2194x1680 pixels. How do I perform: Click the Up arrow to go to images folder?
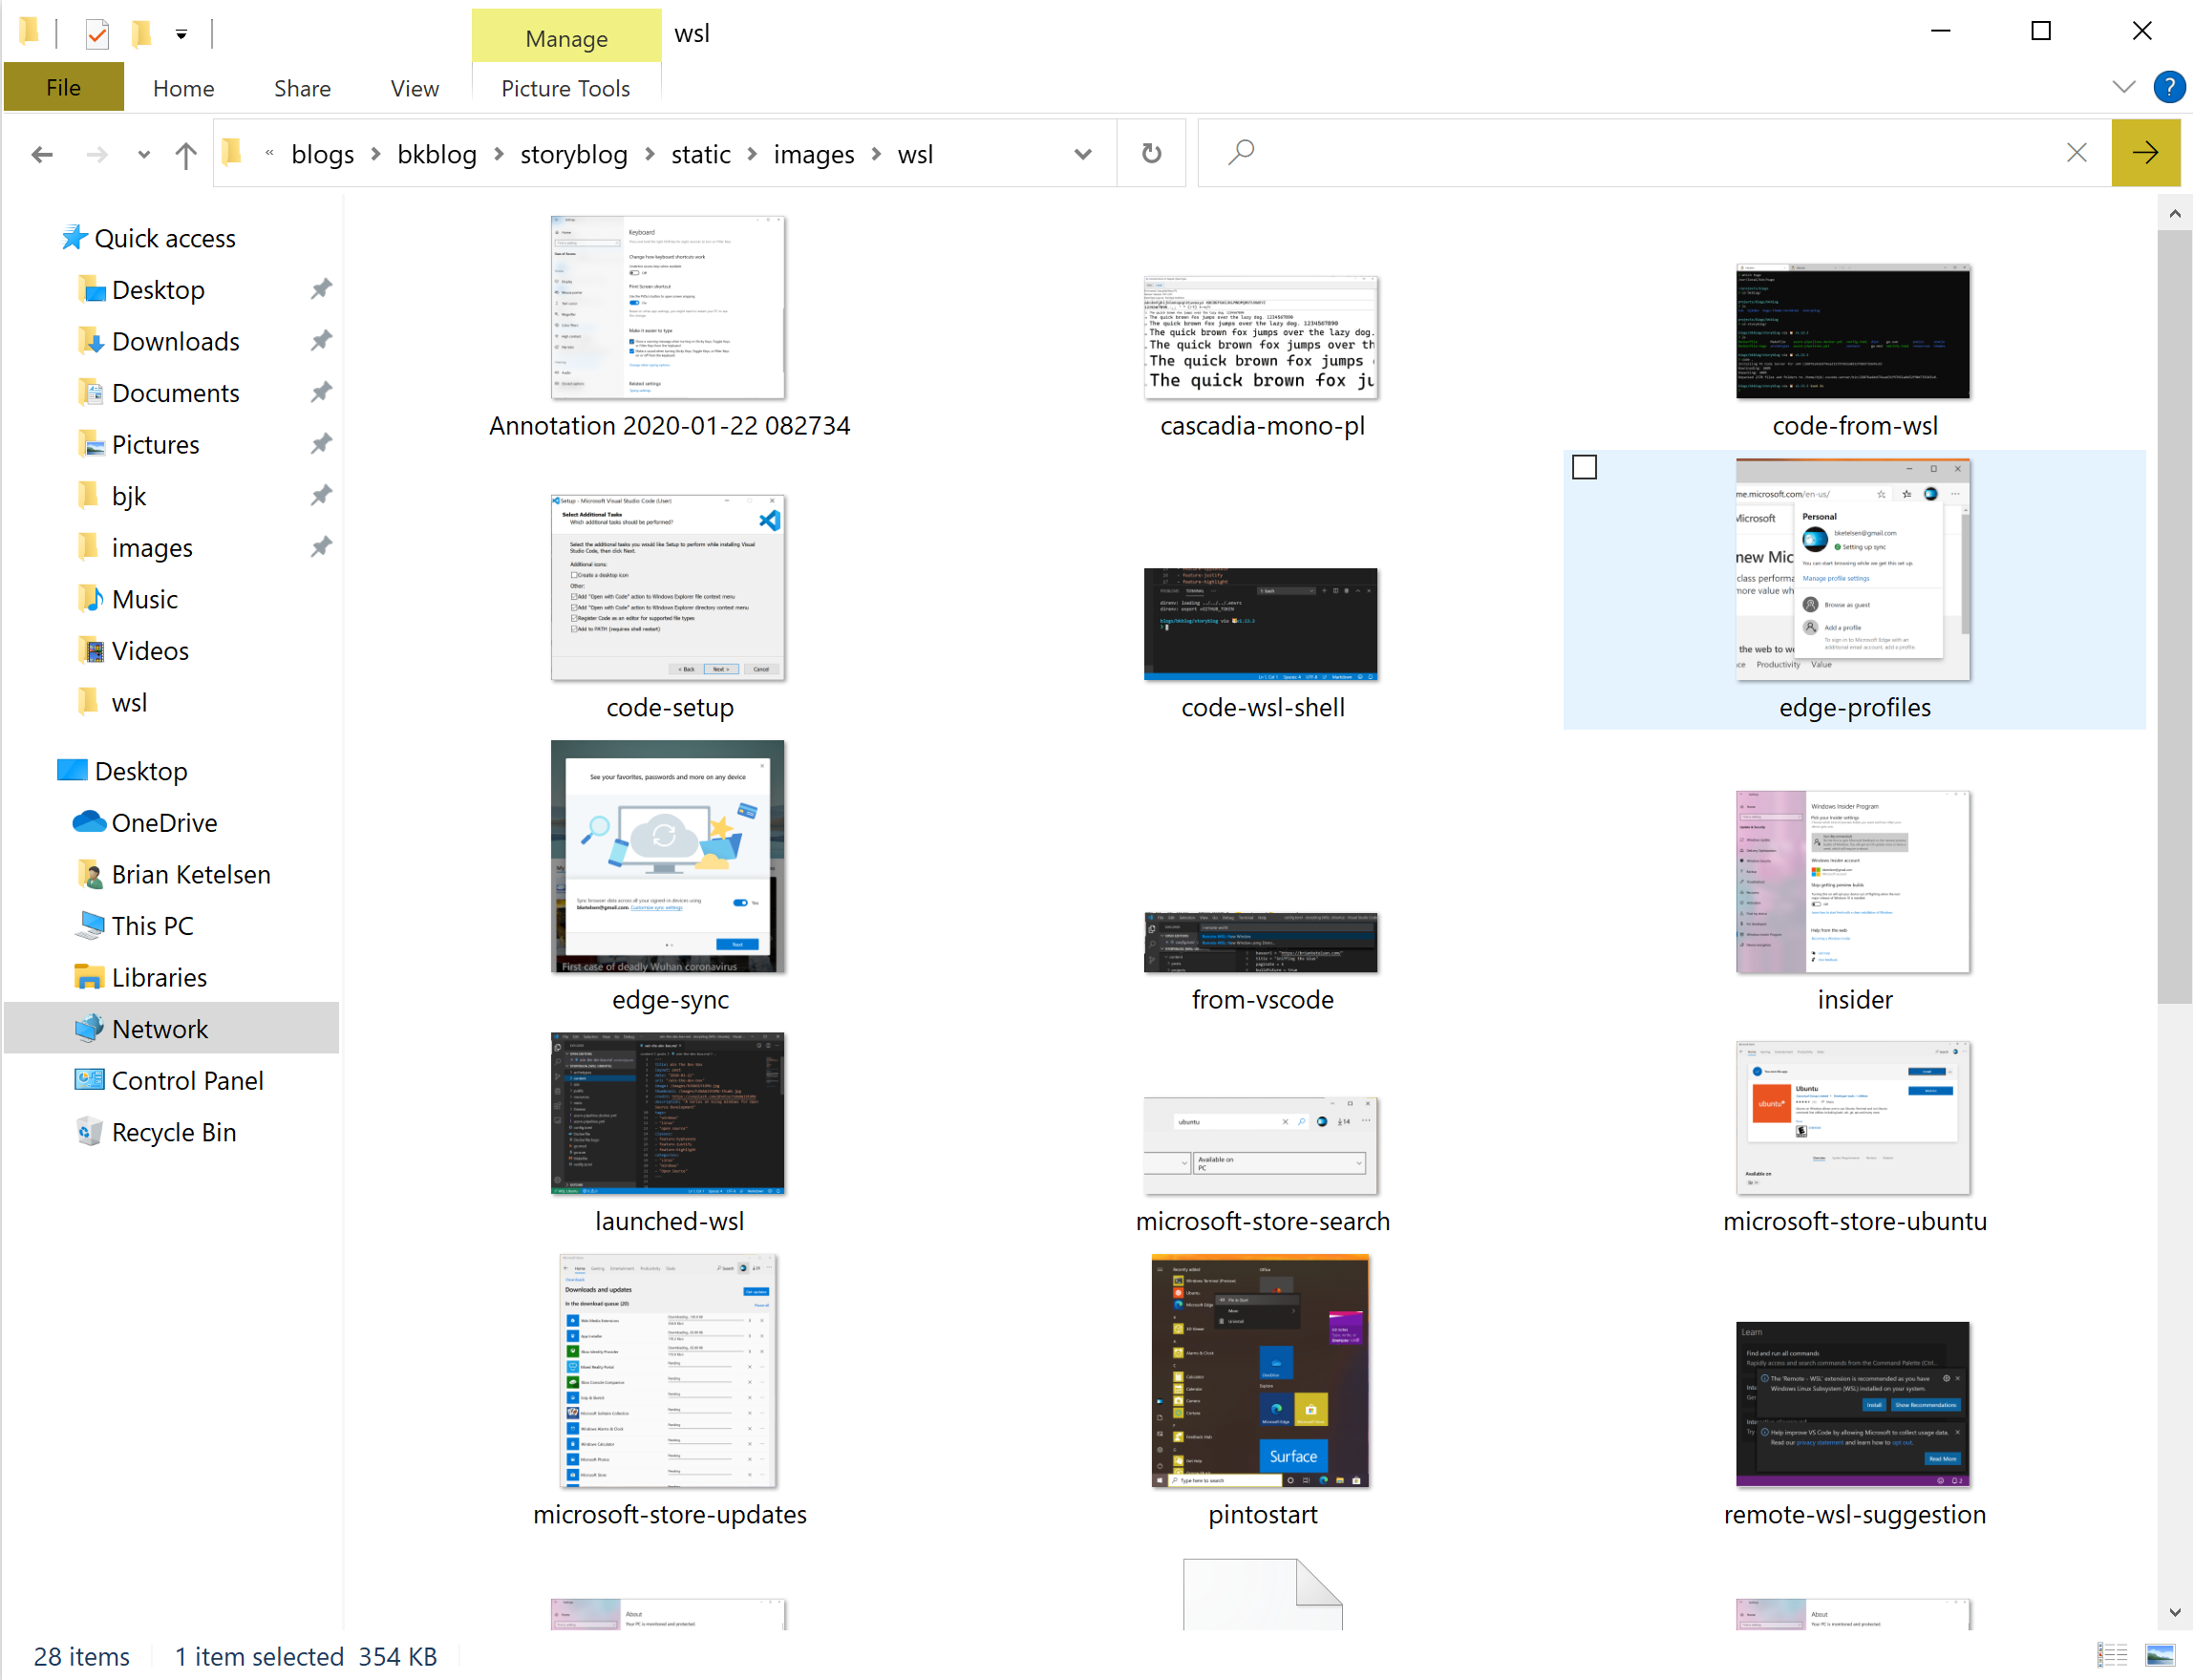coord(185,153)
